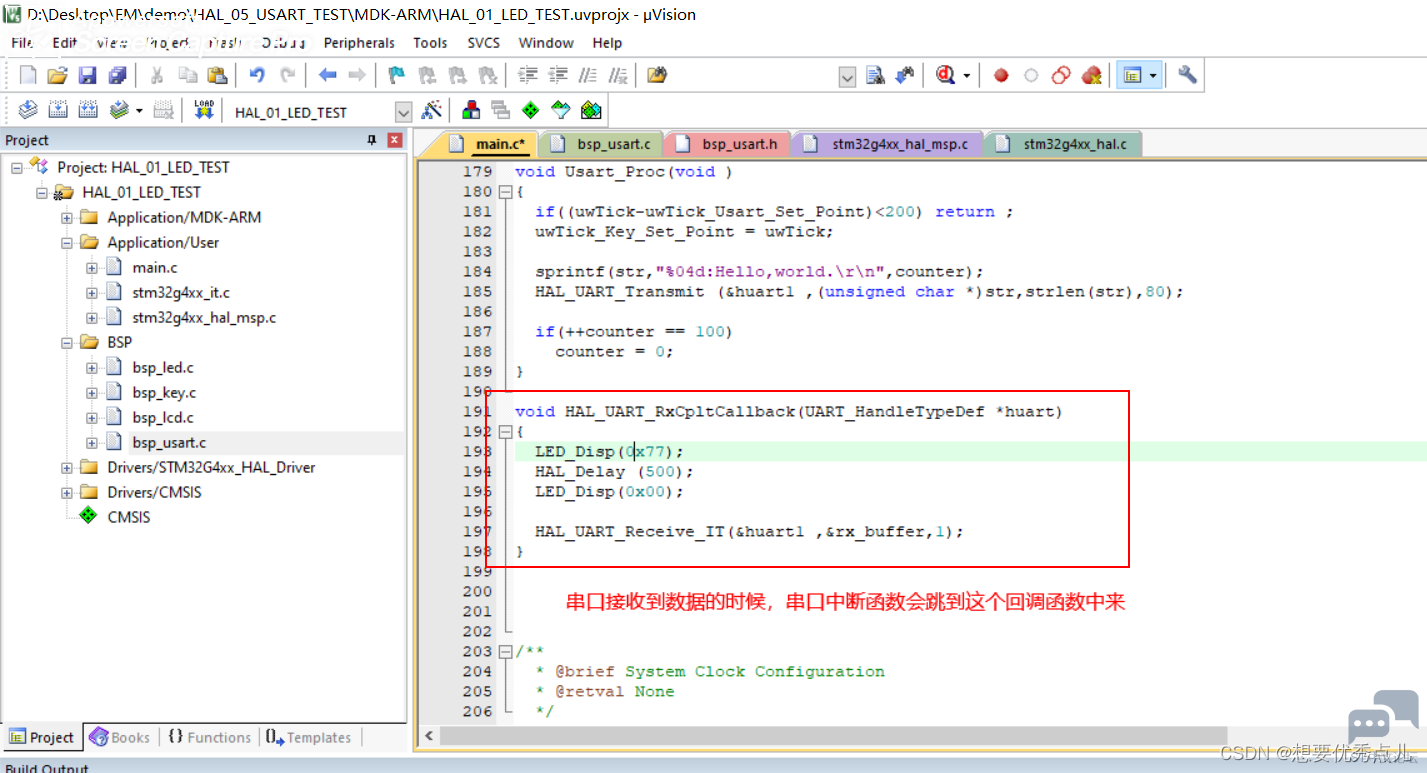Switch to the bsp_usart.c editor tab

[602, 144]
